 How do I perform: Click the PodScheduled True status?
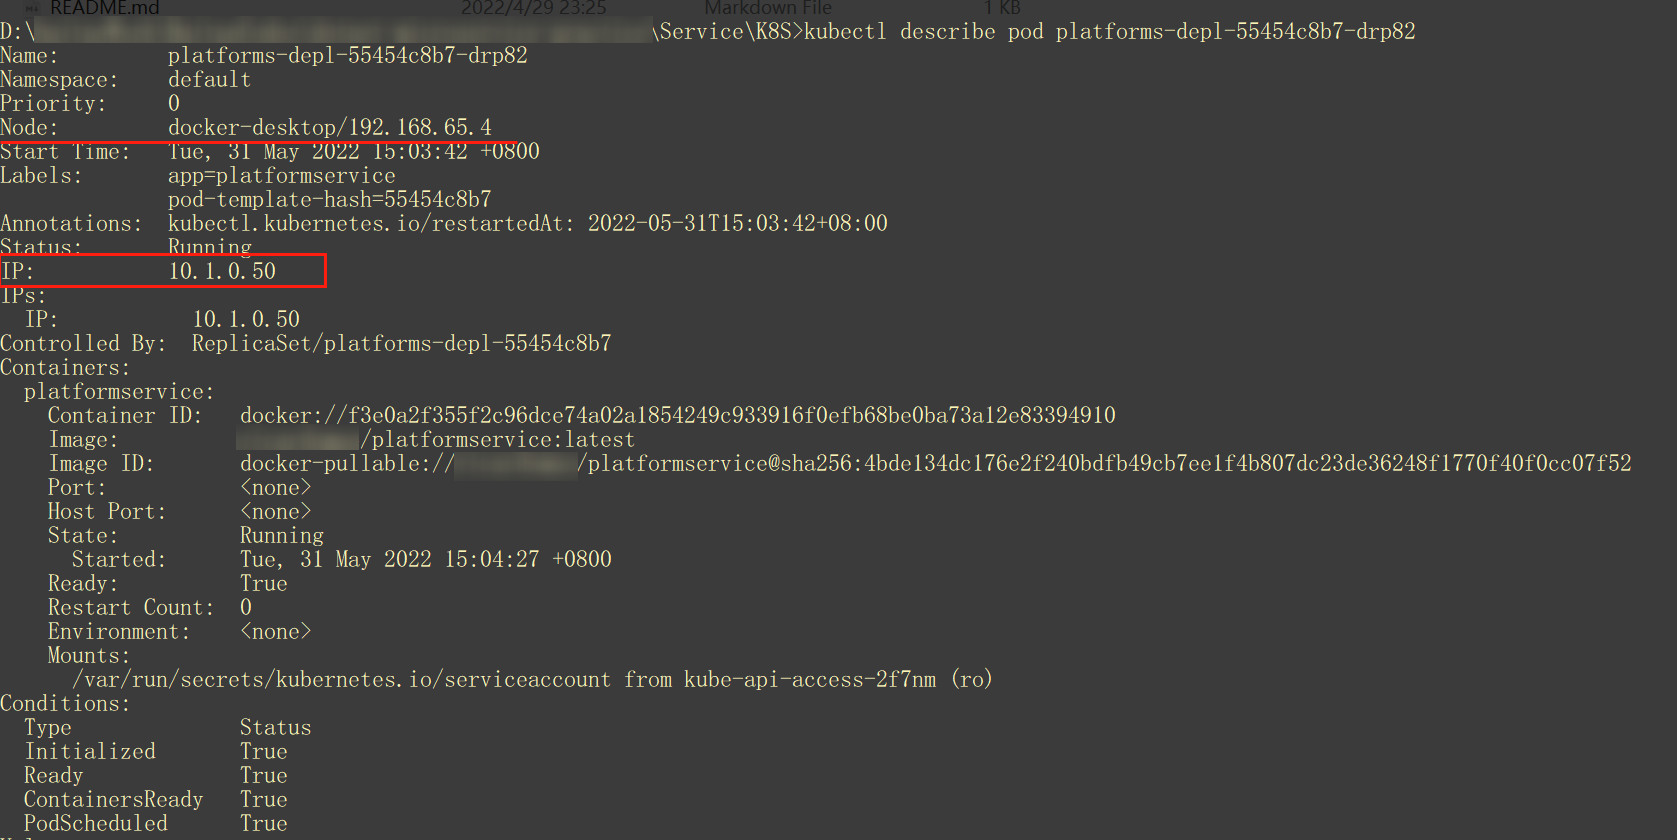[263, 824]
